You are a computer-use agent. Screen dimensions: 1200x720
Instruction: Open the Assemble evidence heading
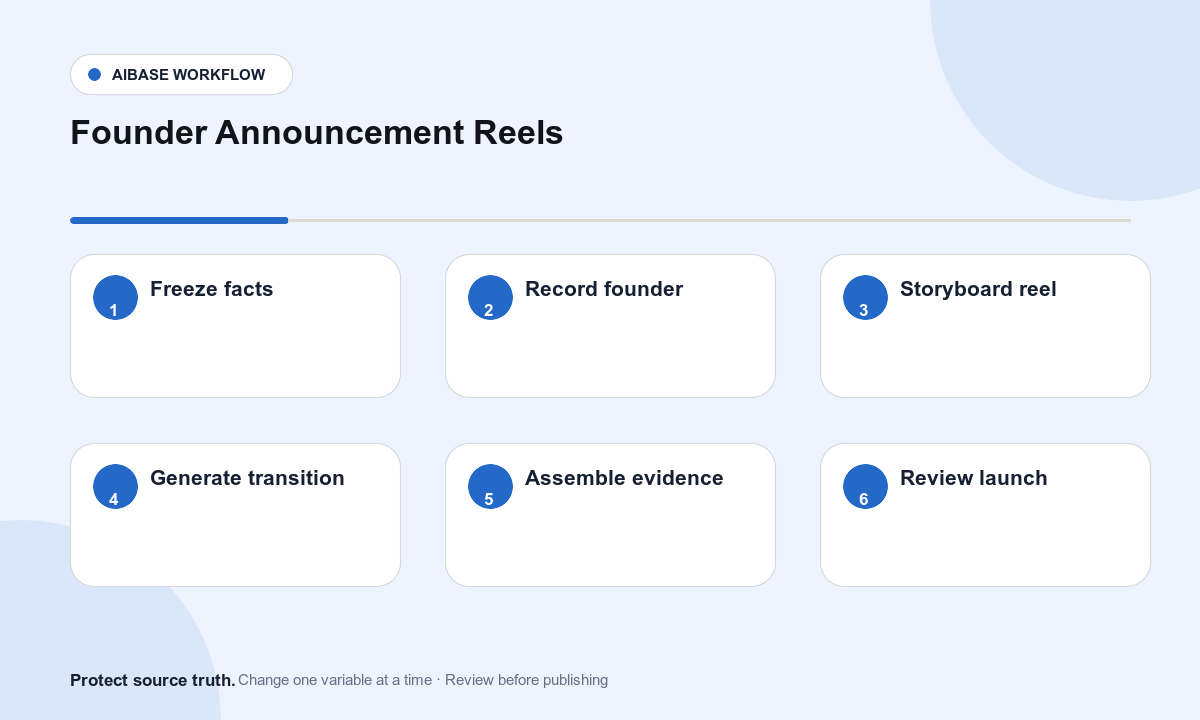(624, 478)
